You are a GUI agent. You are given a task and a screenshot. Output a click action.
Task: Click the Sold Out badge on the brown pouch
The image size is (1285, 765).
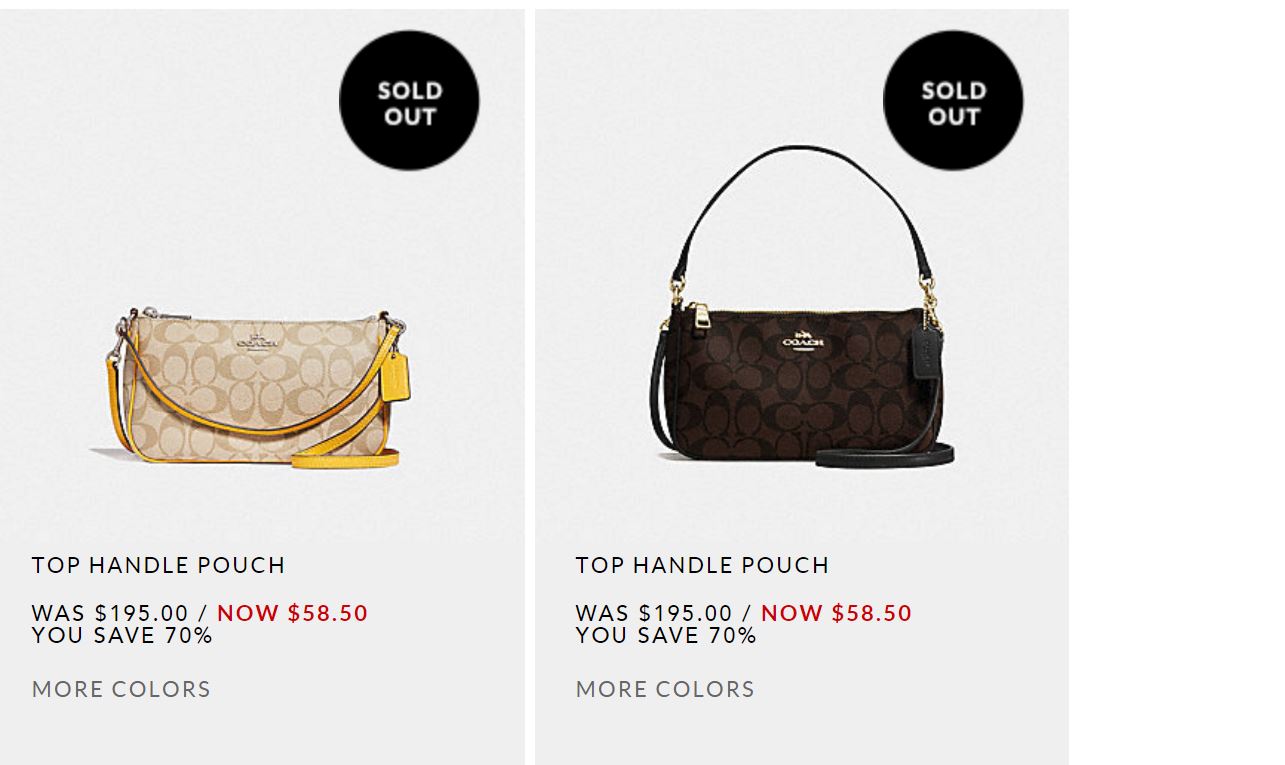coord(953,101)
